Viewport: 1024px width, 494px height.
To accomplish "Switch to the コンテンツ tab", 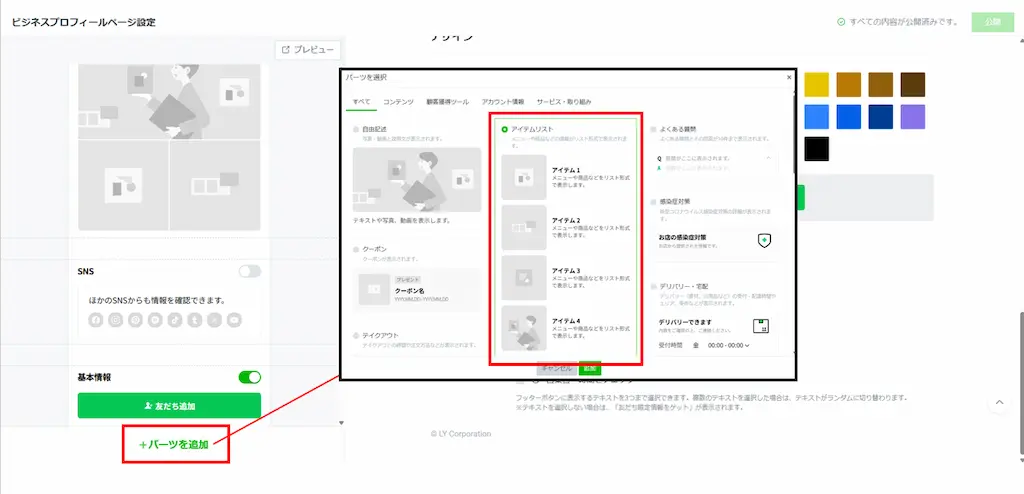I will click(x=398, y=102).
